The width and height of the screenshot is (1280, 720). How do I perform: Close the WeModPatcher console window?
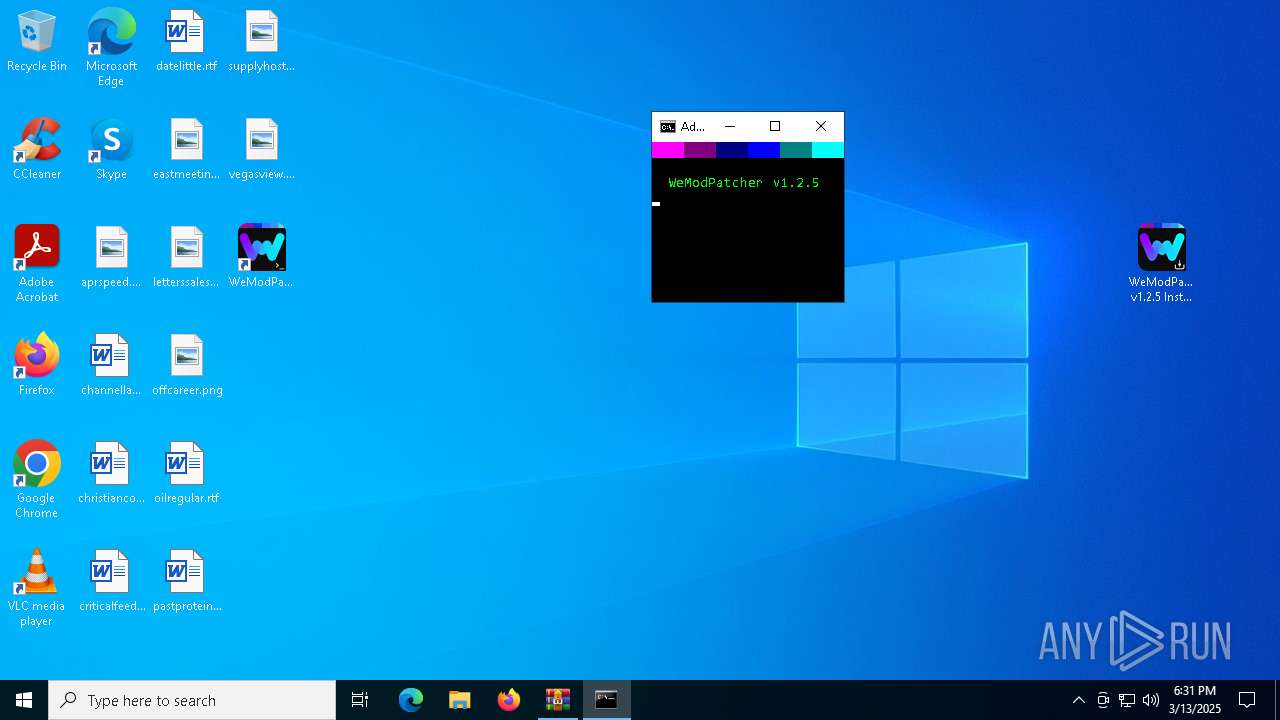(821, 127)
